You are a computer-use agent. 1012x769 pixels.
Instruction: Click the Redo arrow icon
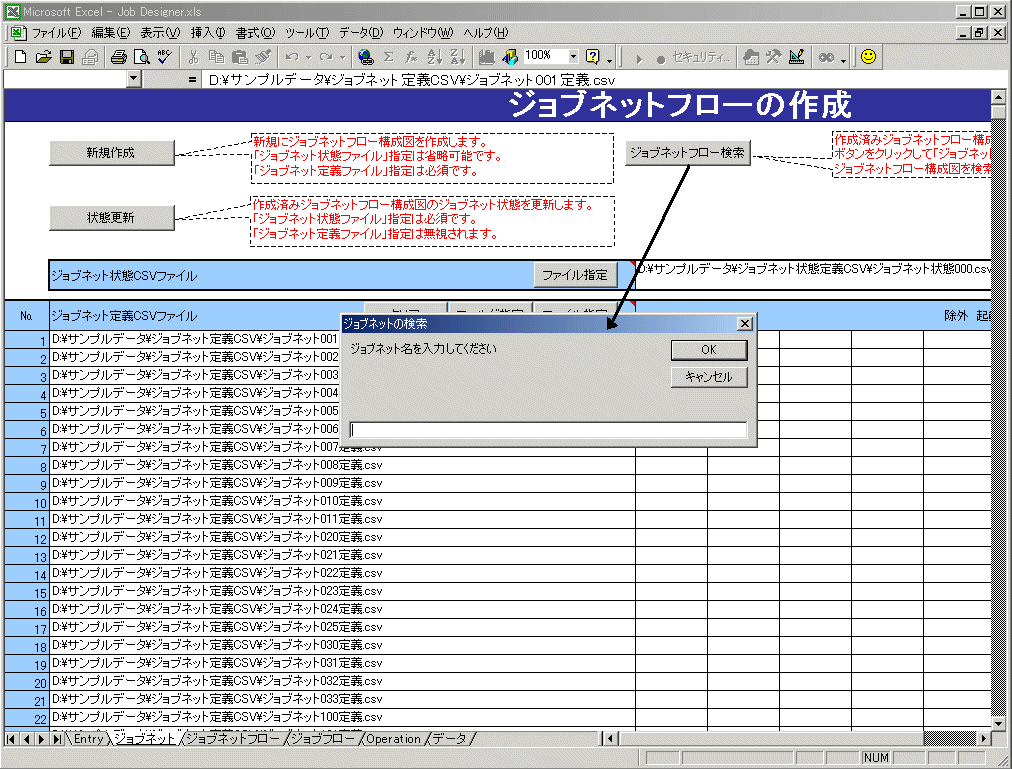tap(326, 57)
